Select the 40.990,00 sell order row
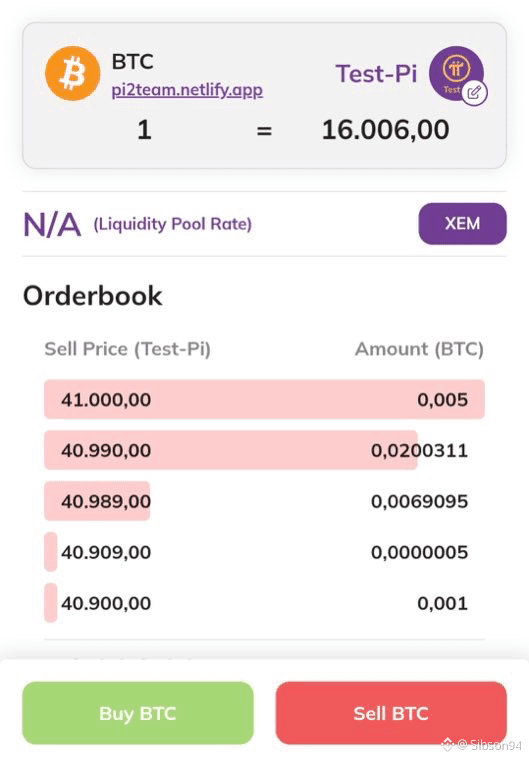This screenshot has width=529, height=761. point(264,450)
